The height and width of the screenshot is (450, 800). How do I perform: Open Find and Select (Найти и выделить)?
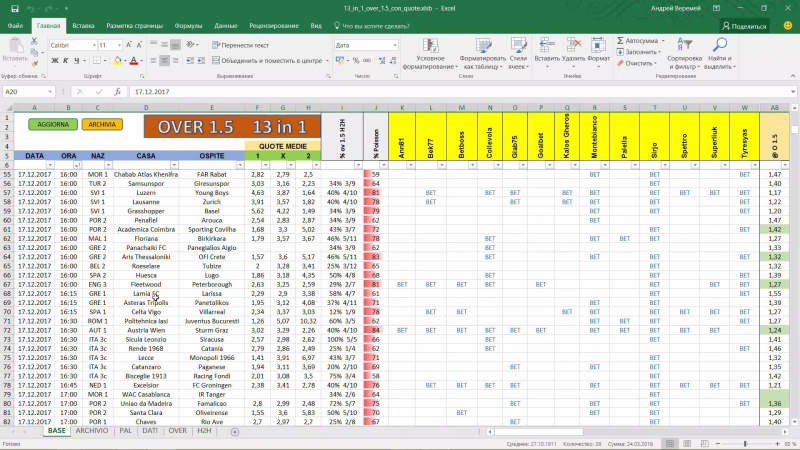[719, 54]
